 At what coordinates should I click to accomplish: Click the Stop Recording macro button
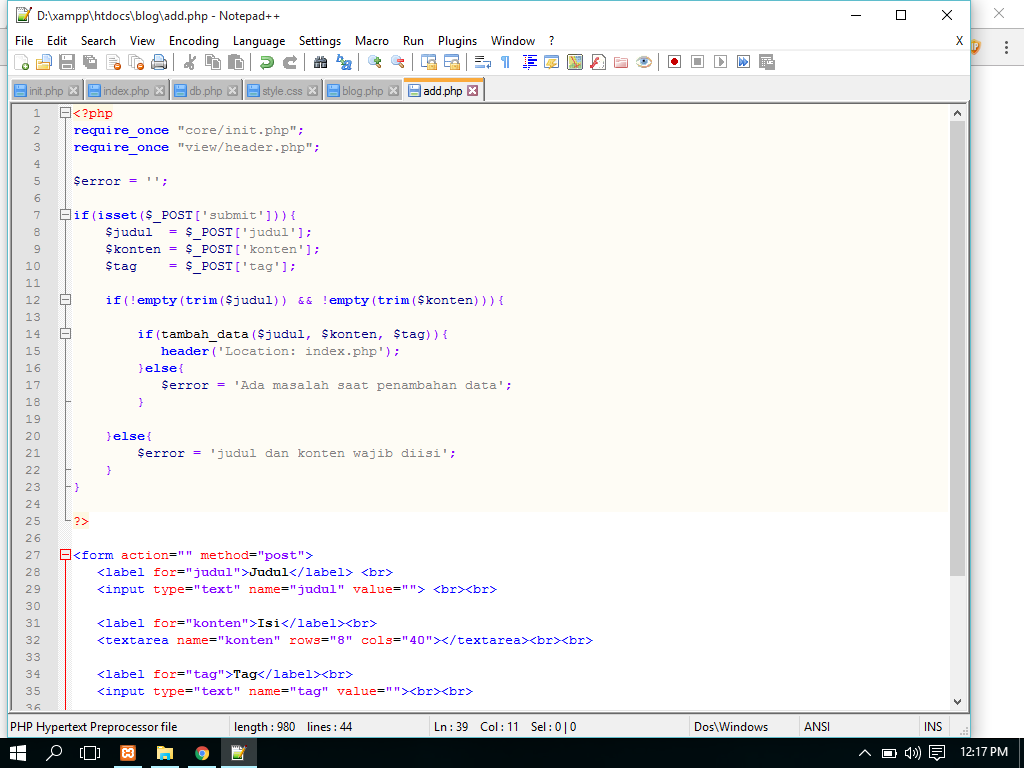(x=697, y=62)
